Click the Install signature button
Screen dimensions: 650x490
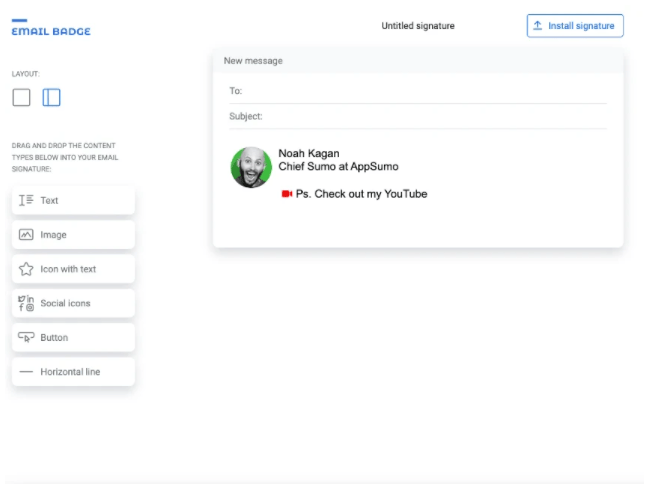click(x=575, y=26)
